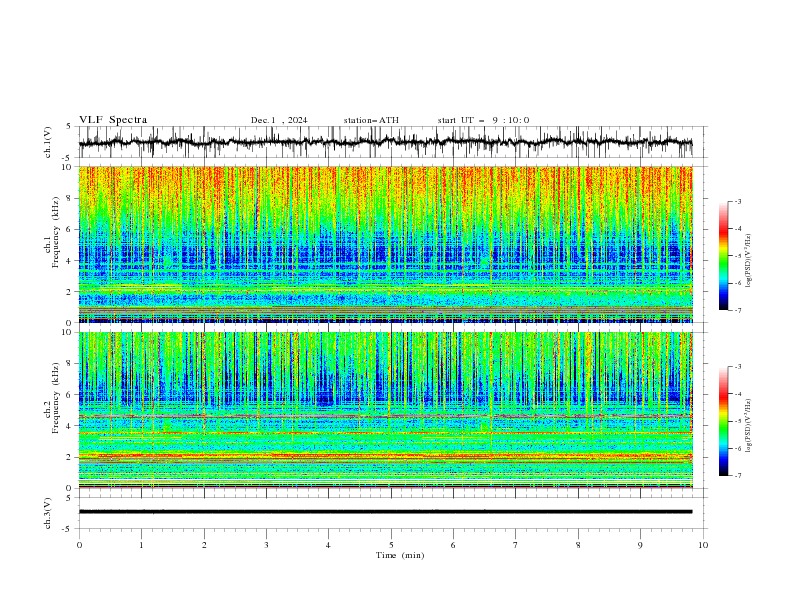Click time axis tick label '10'
Screen dimensions: 792x612
pos(703,545)
